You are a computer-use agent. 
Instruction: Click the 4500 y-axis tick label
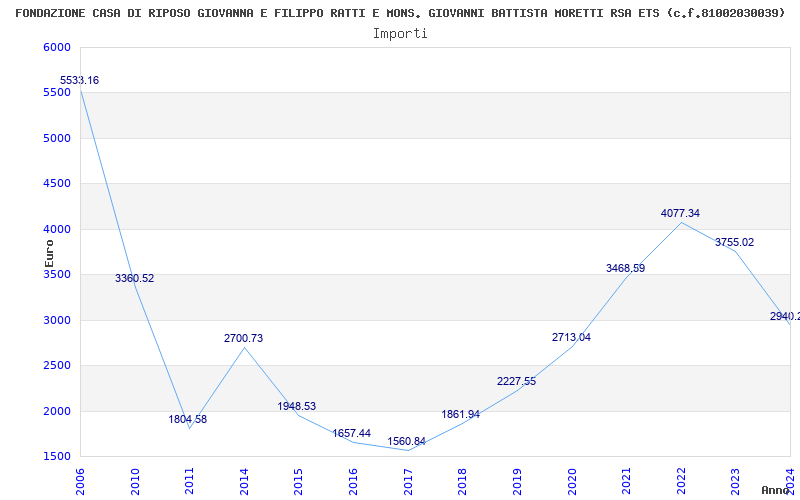[x=55, y=184]
